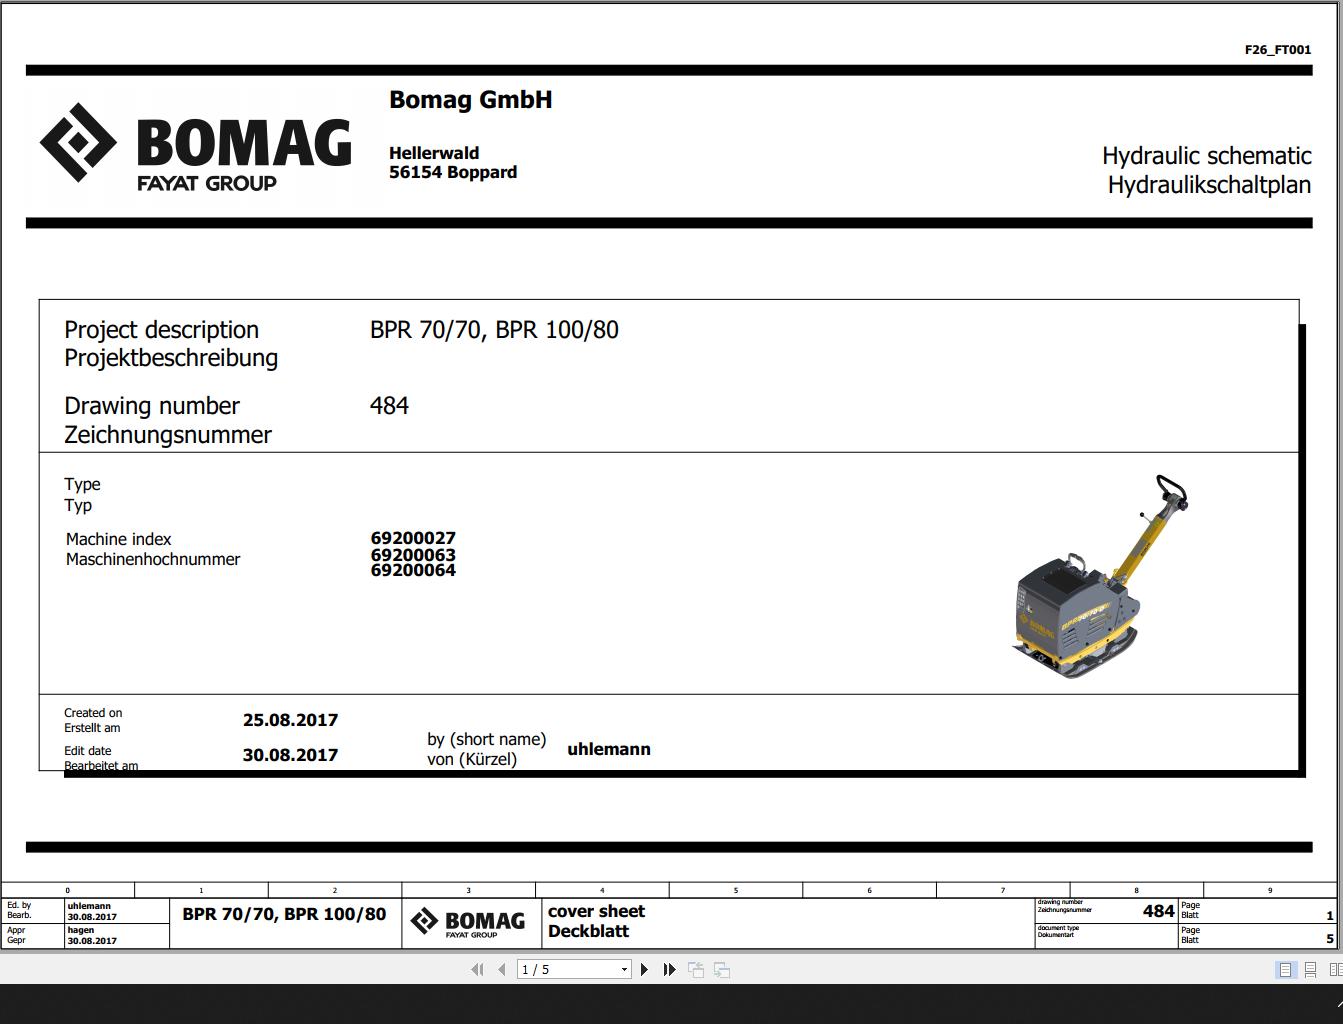Go to the previous page
Screen dimensions: 1343x1024
pos(501,969)
